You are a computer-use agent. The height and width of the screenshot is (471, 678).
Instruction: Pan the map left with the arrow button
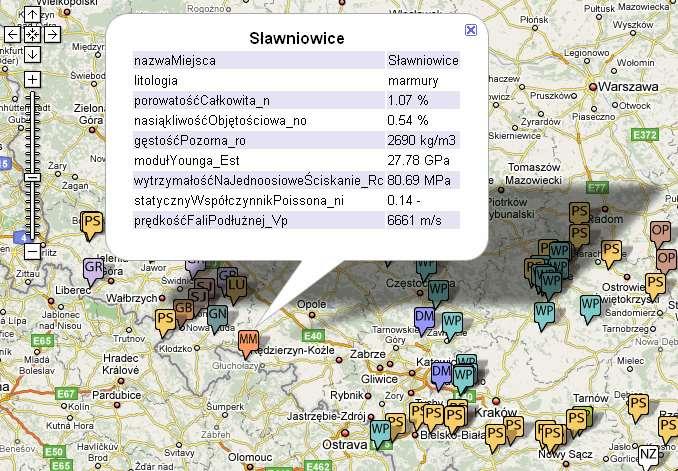click(x=13, y=35)
